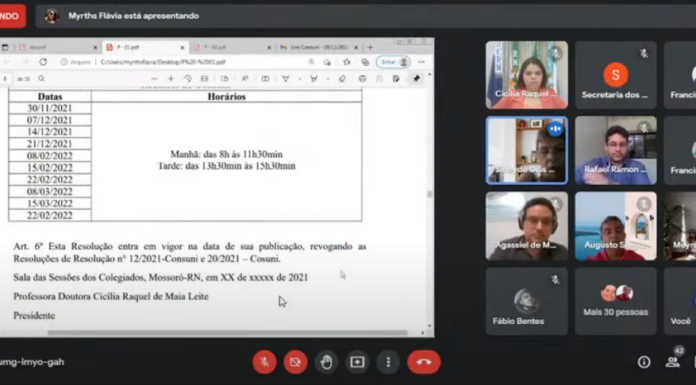Viewport: 696px width, 385px height.
Task: Toggle the microphone mute button
Action: pos(264,362)
